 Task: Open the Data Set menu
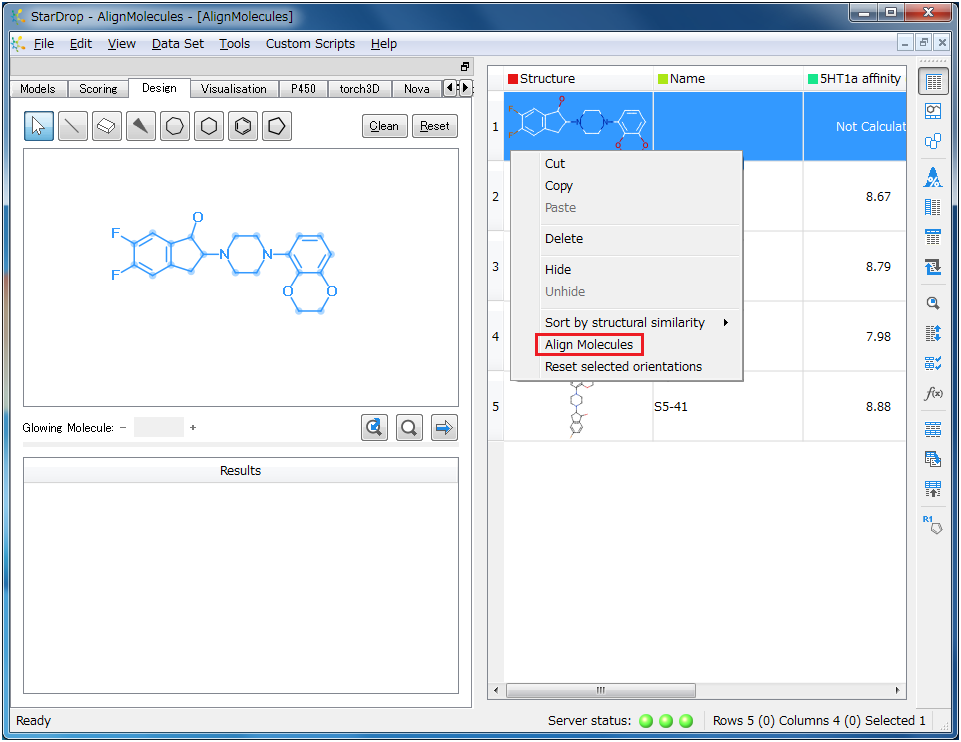click(178, 44)
